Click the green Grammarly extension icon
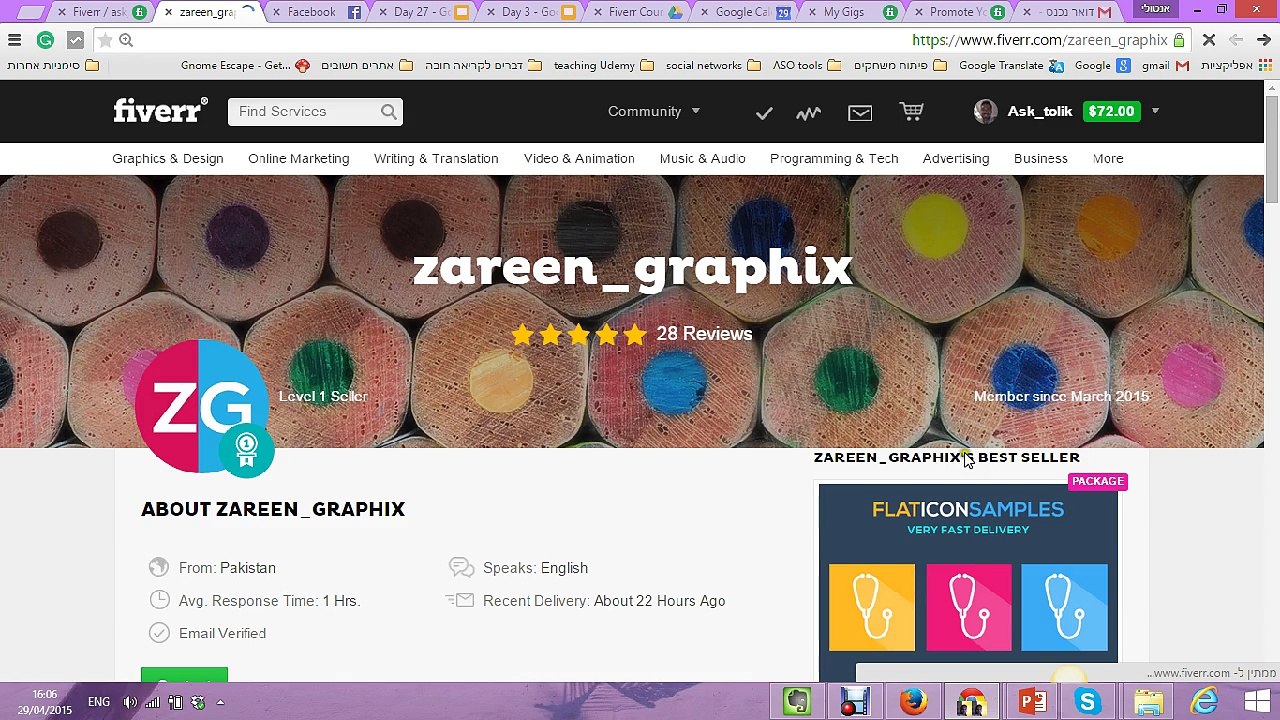The width and height of the screenshot is (1280, 720). [45, 40]
